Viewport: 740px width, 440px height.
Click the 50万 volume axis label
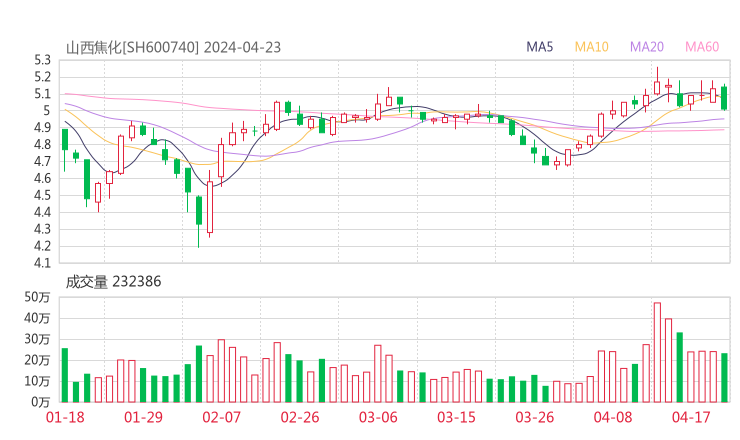(37, 297)
